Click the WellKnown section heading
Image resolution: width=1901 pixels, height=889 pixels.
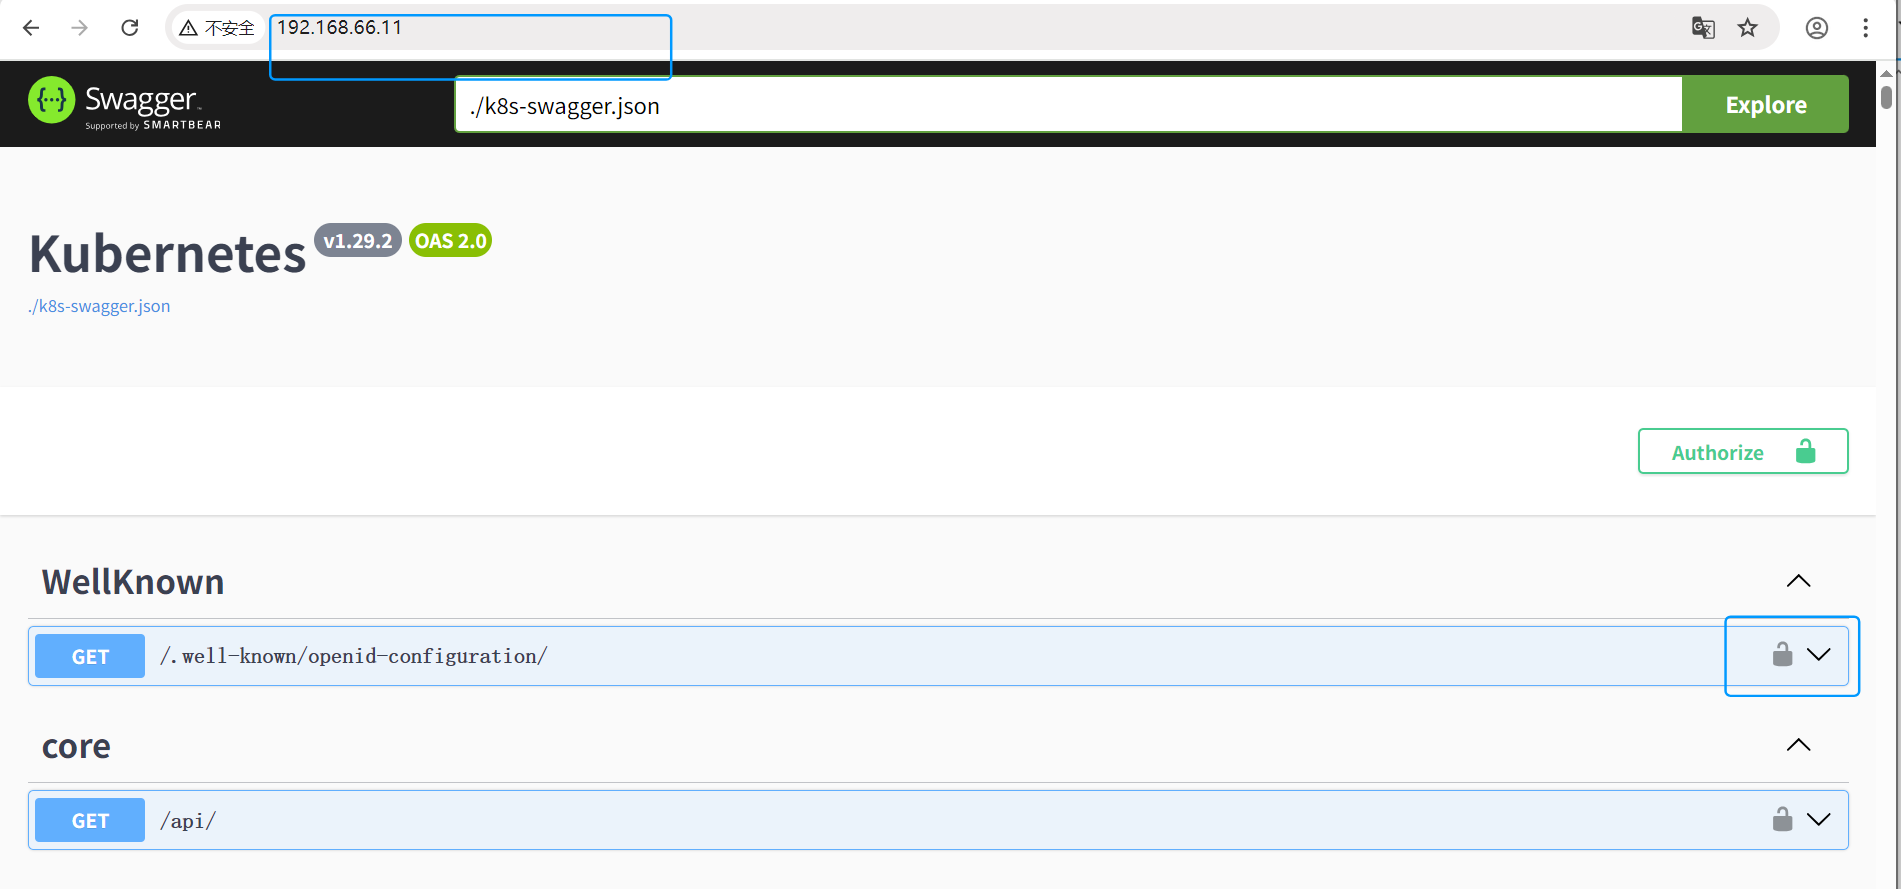(x=133, y=582)
